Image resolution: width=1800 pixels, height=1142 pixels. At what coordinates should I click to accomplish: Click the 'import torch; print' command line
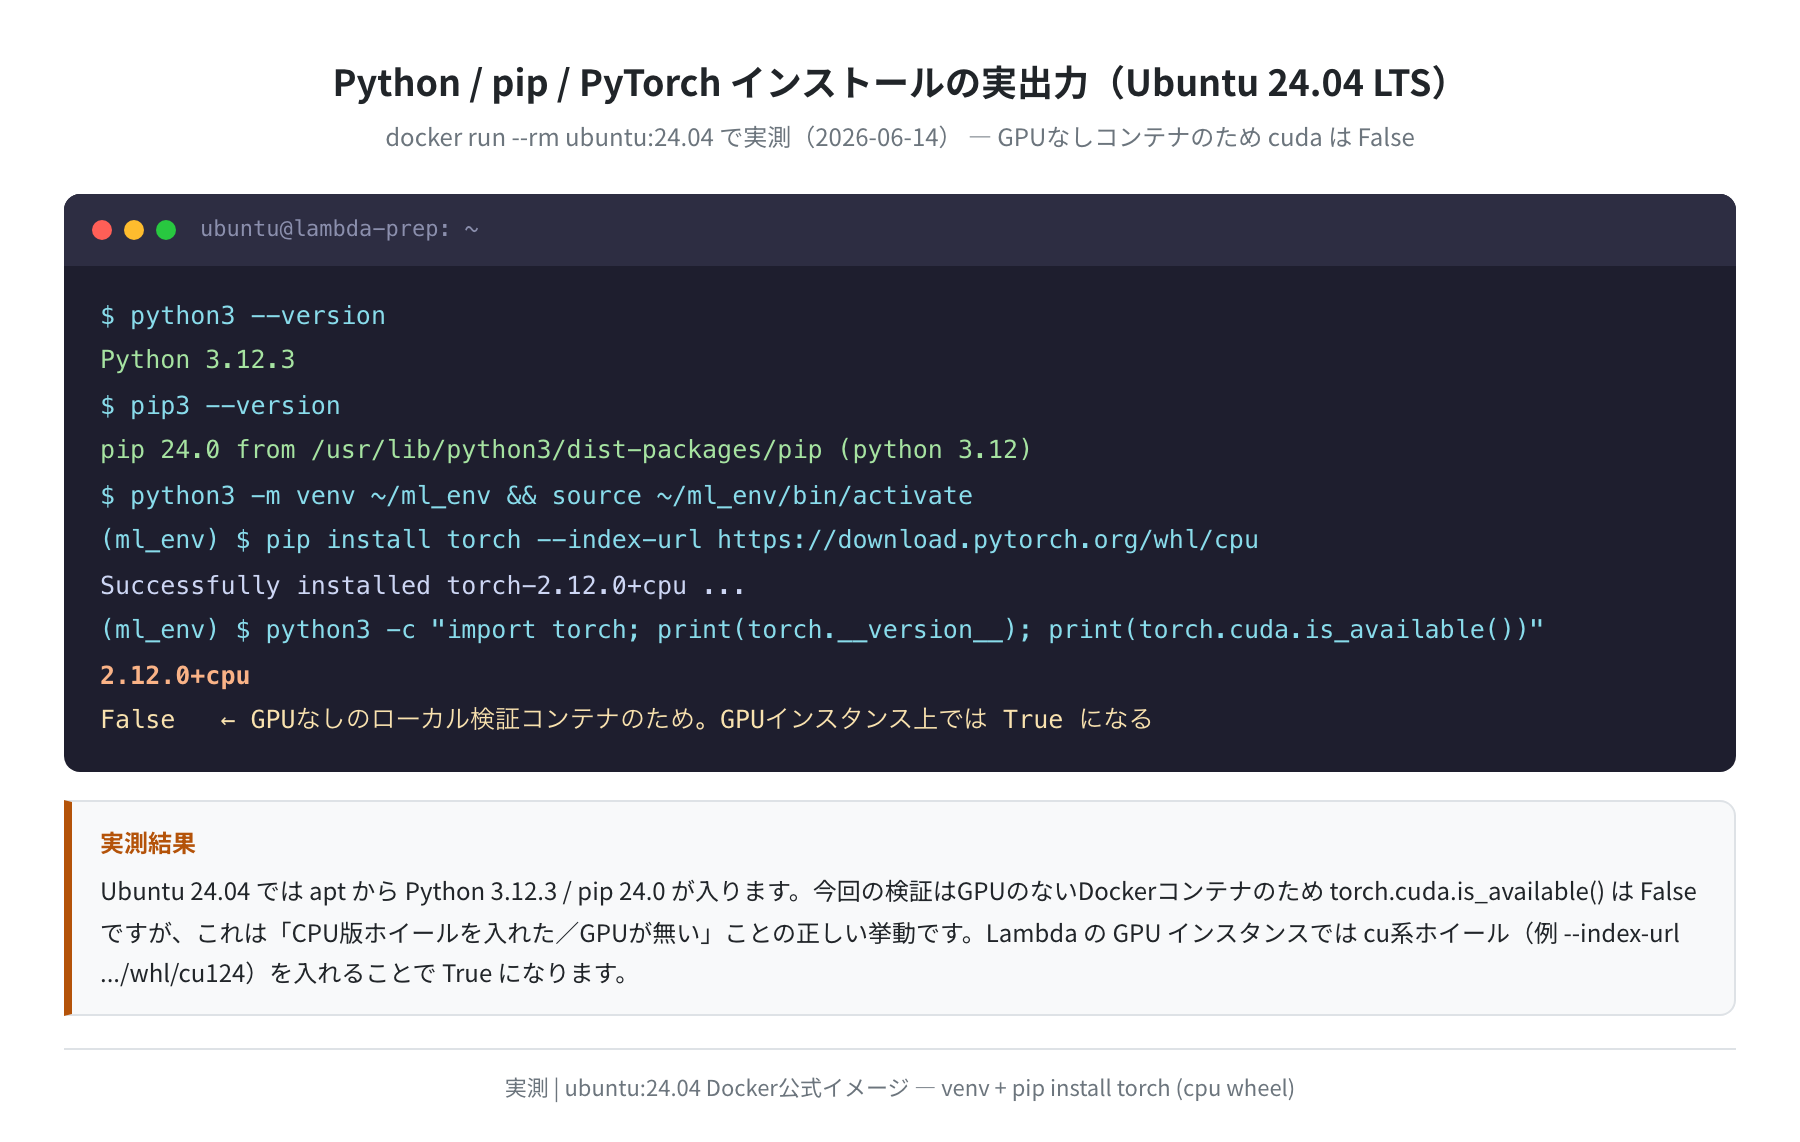point(822,630)
